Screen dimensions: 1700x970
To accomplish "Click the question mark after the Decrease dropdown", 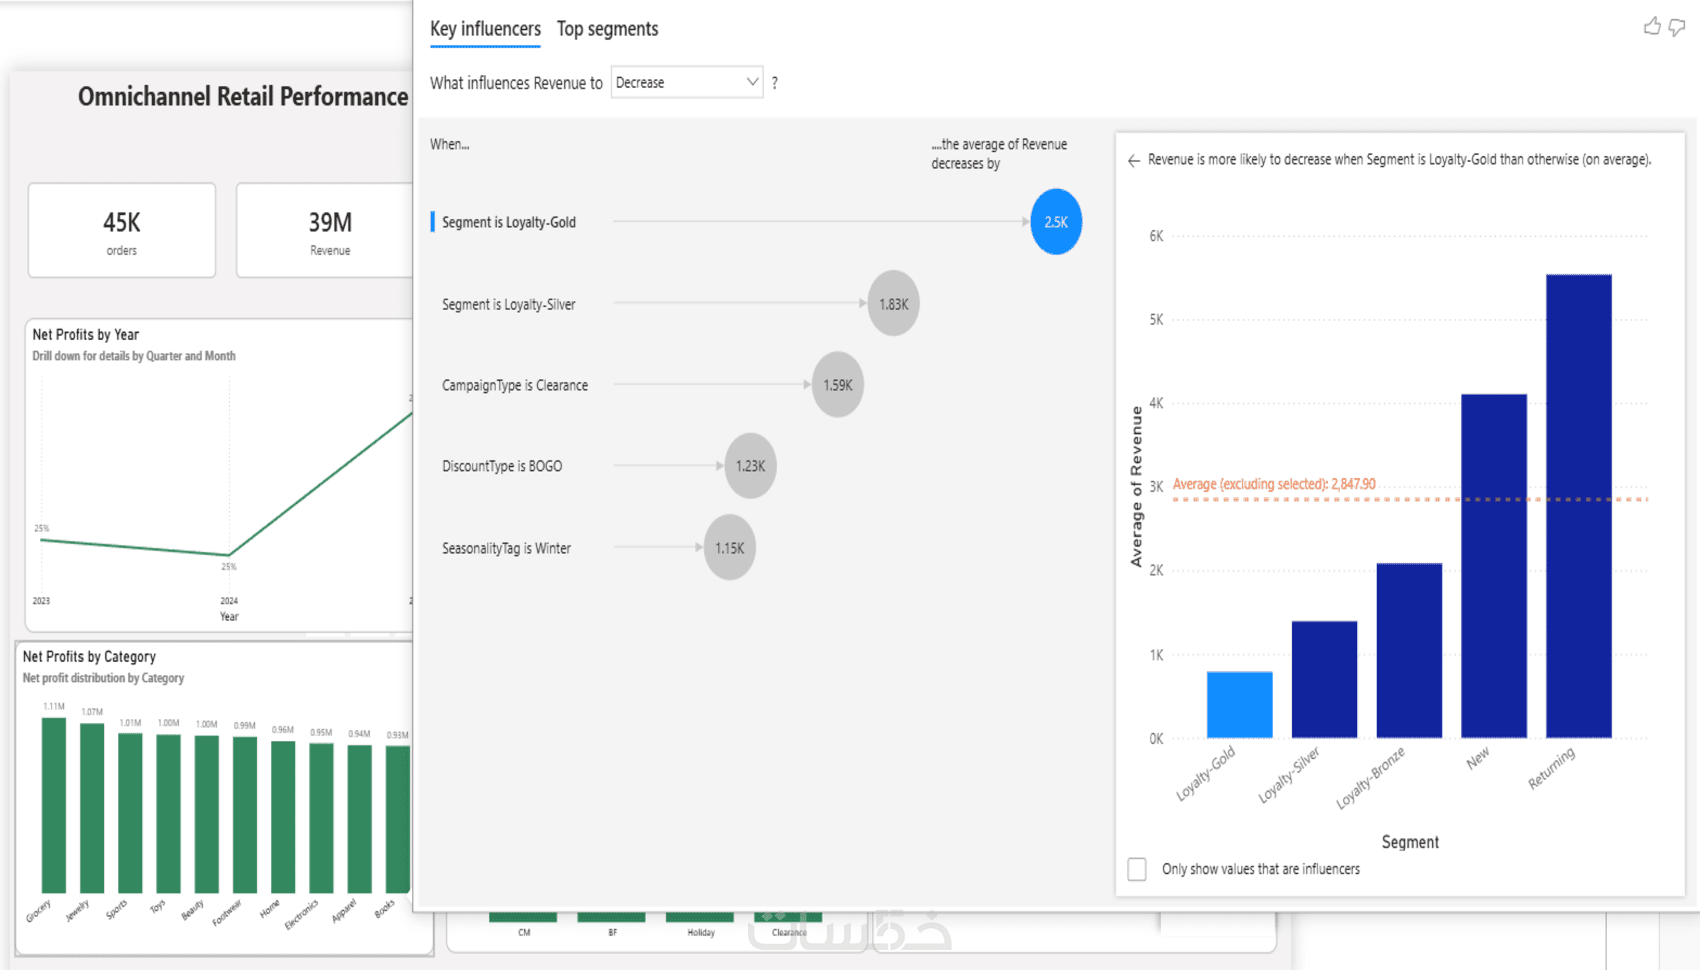I will tap(774, 83).
